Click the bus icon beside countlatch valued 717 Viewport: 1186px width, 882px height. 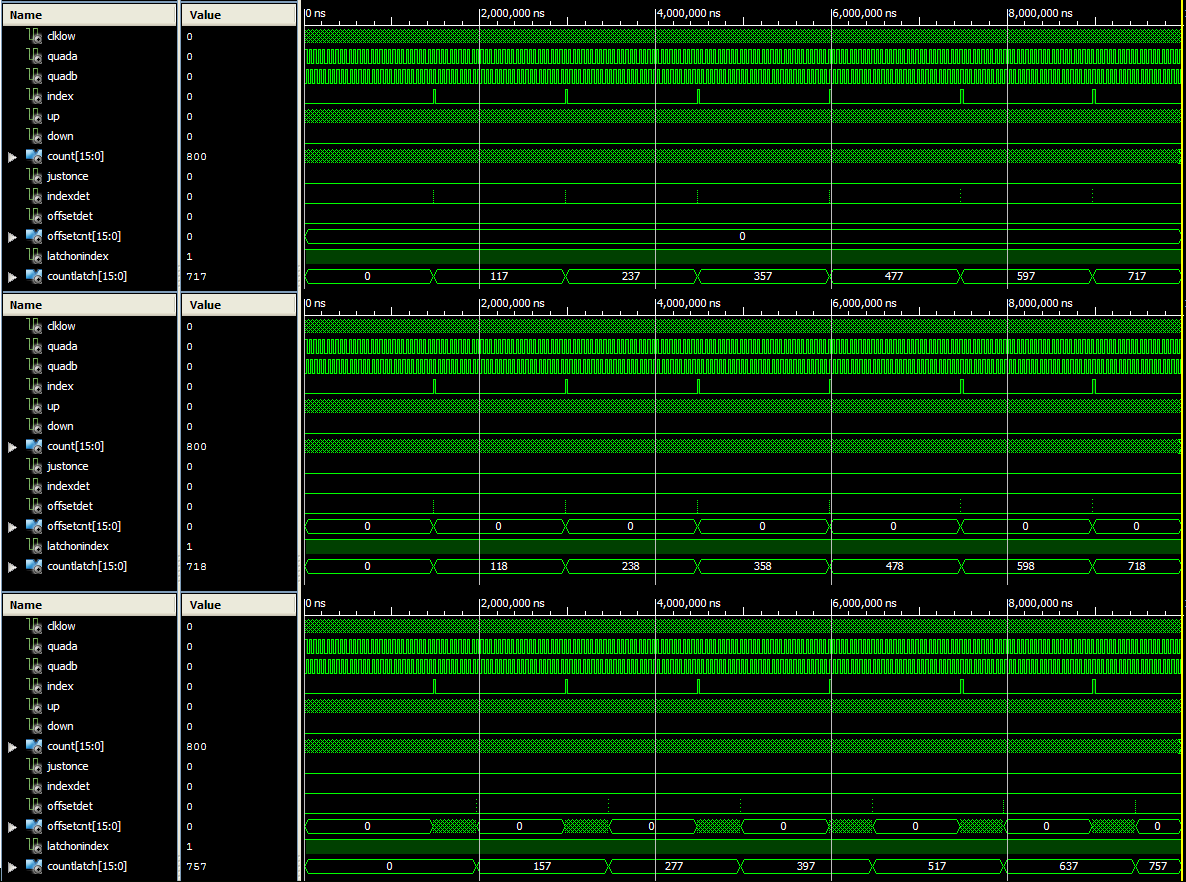(x=34, y=276)
